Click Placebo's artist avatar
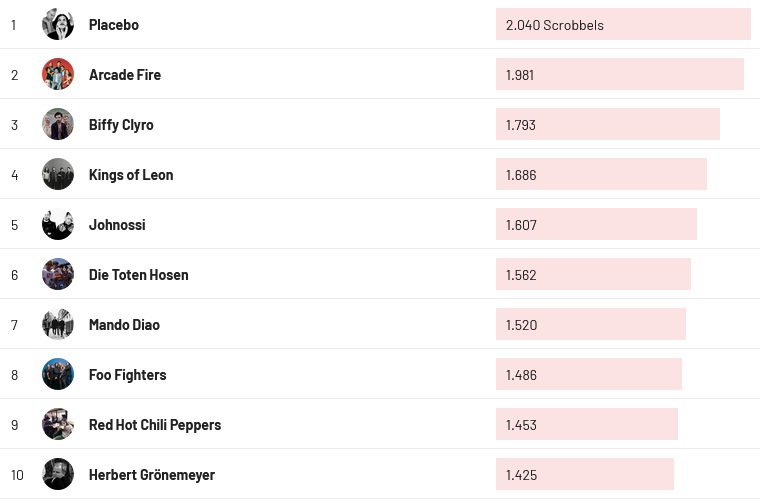Image resolution: width=760 pixels, height=499 pixels. (58, 24)
